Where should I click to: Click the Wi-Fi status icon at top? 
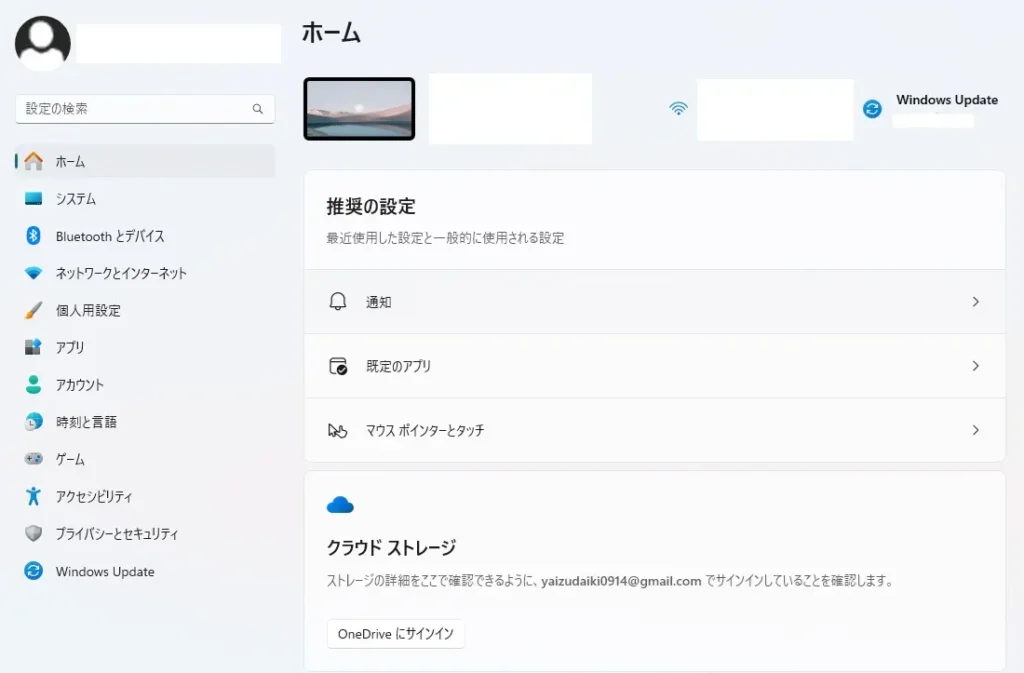[x=679, y=108]
